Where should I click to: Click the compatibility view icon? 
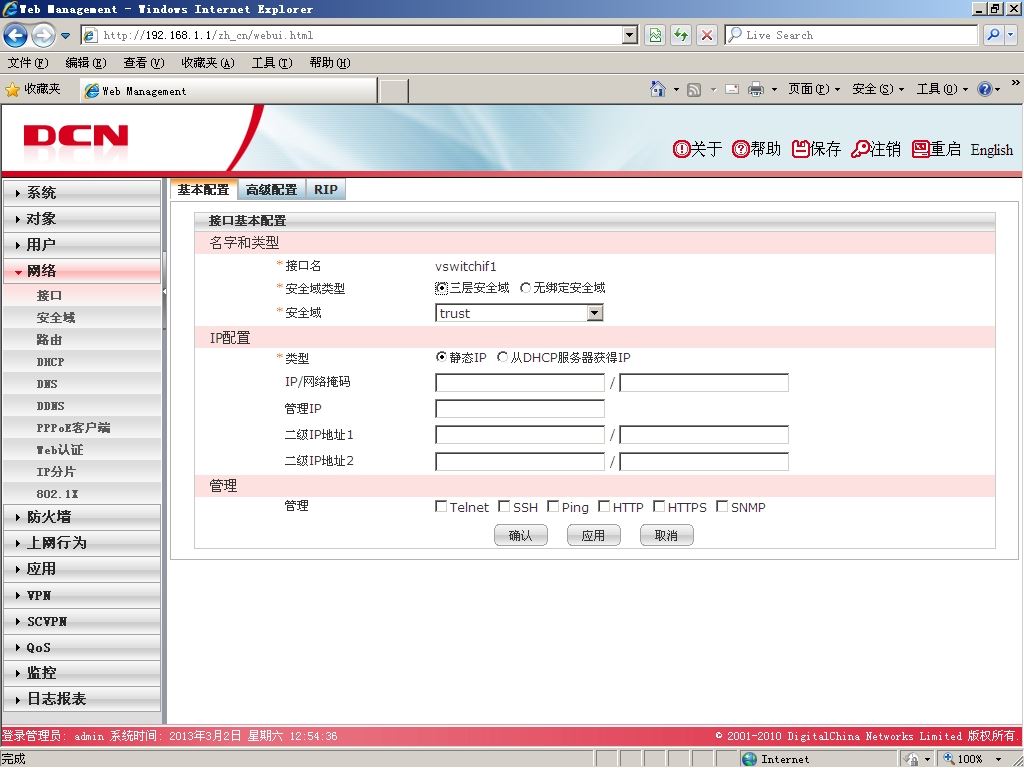click(654, 35)
